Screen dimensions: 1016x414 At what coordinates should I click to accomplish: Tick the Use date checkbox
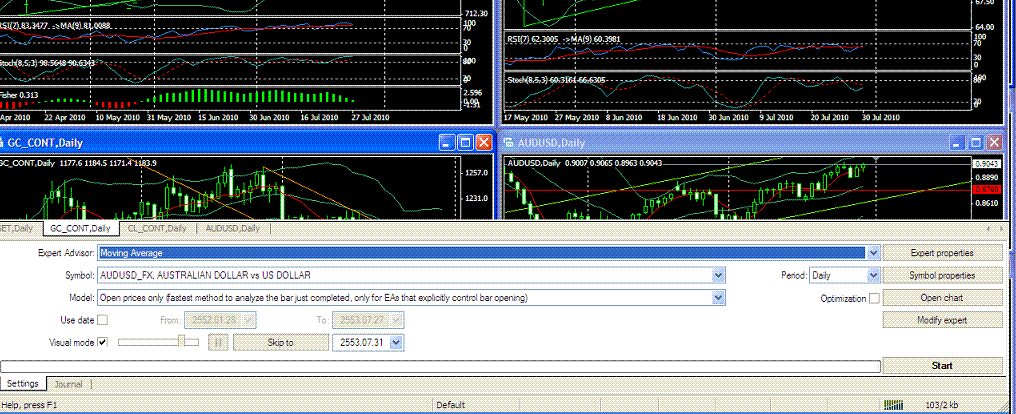click(x=102, y=319)
